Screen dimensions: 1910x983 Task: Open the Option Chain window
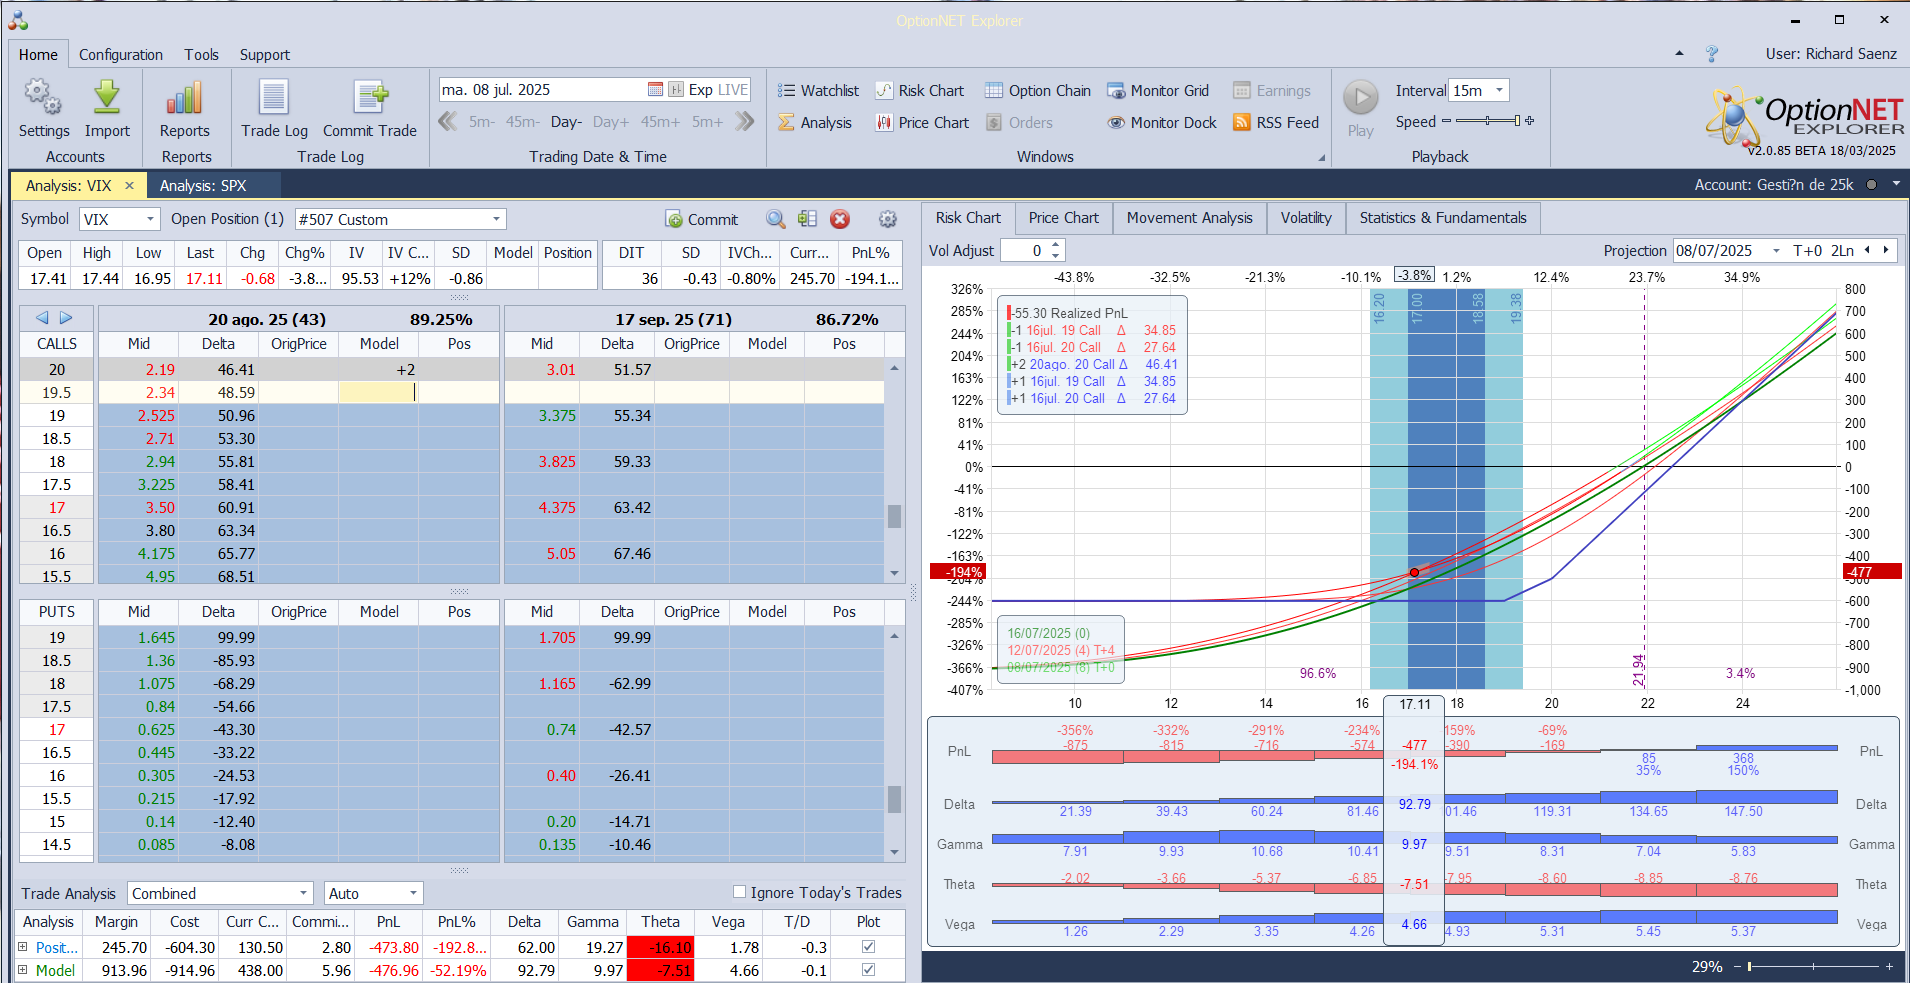point(1038,91)
